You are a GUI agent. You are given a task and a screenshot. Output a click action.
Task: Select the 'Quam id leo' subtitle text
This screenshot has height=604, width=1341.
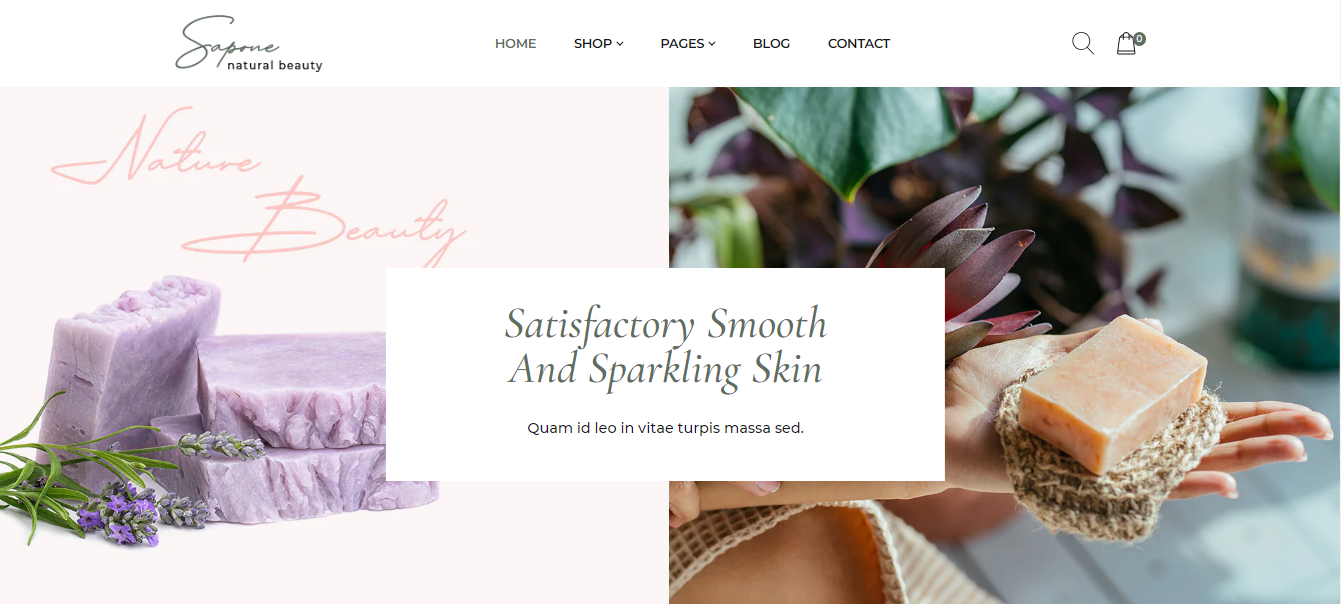665,428
